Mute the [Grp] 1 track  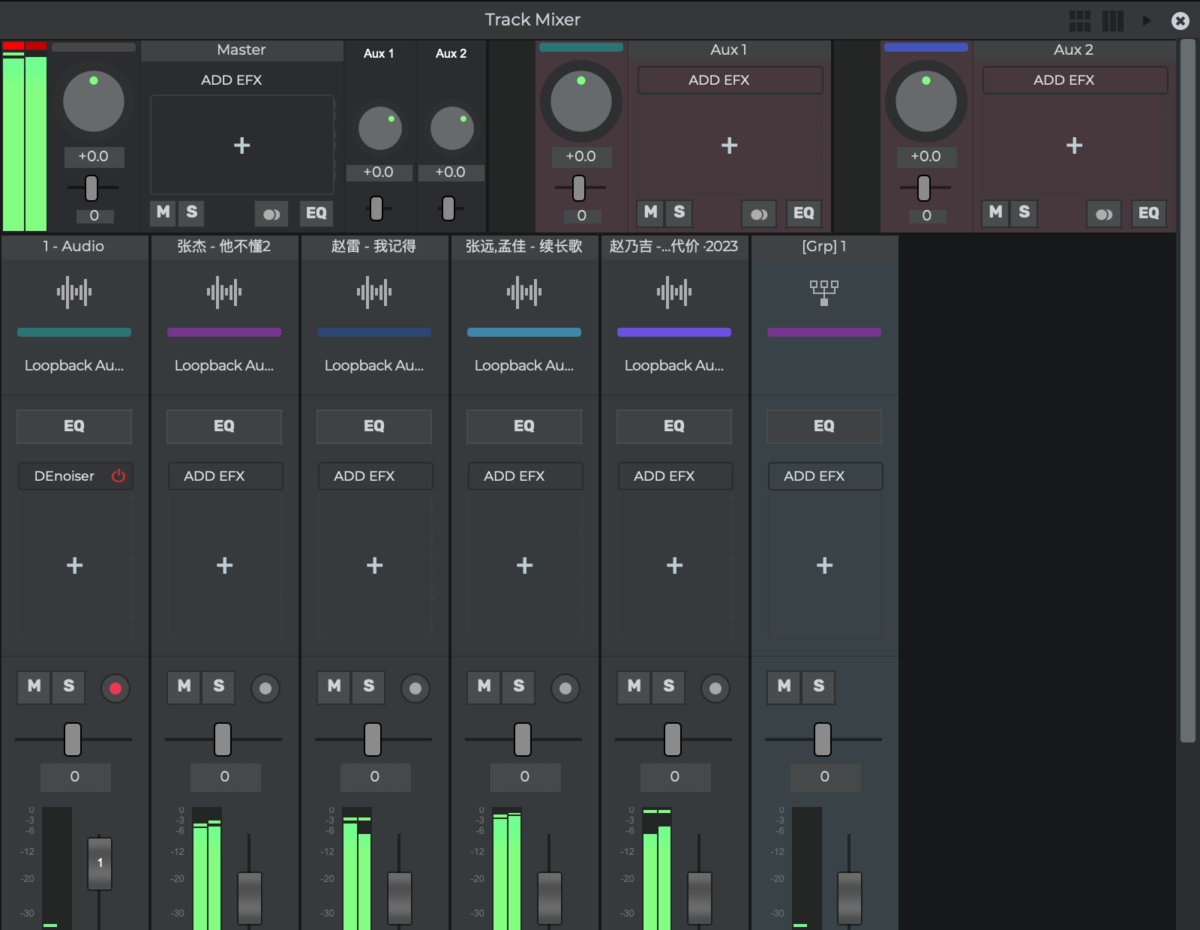[784, 686]
